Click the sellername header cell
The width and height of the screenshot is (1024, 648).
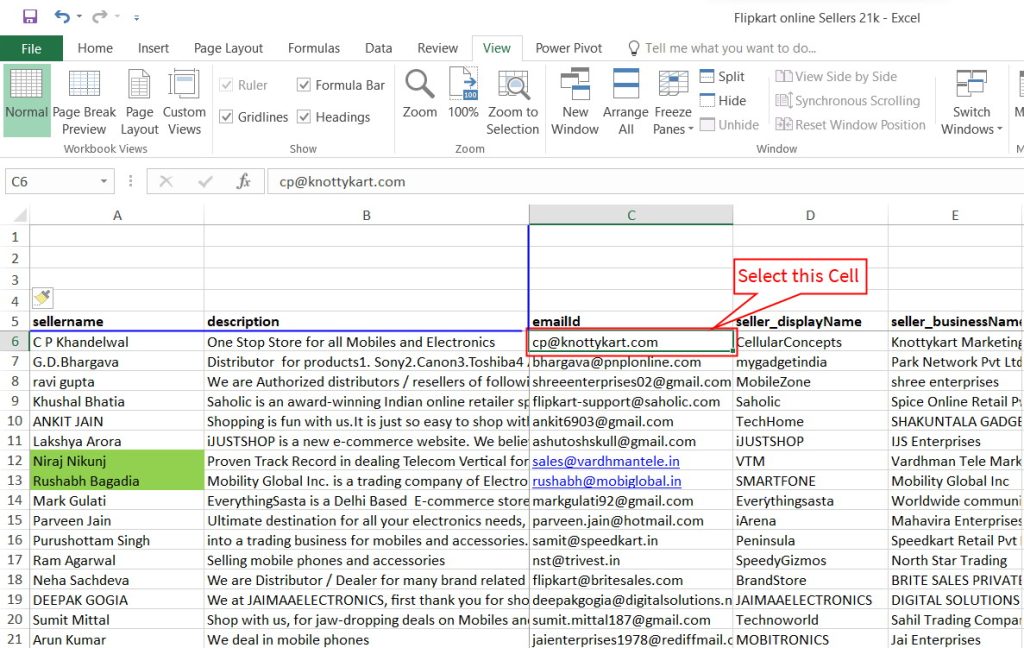click(117, 321)
